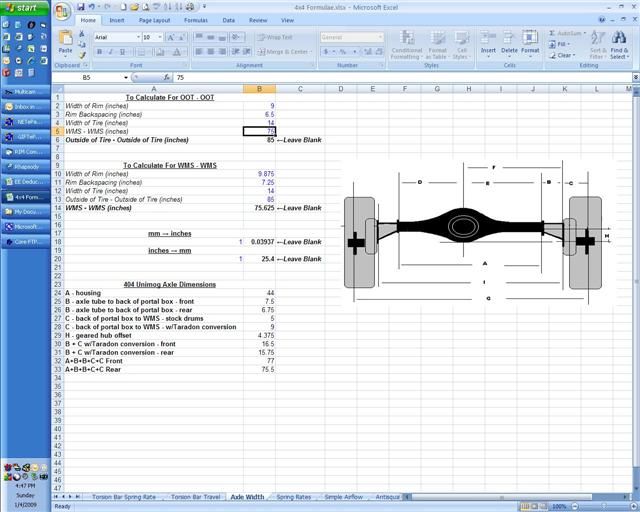
Task: Click the Paste icon in Clipboard group
Action: coord(66,40)
